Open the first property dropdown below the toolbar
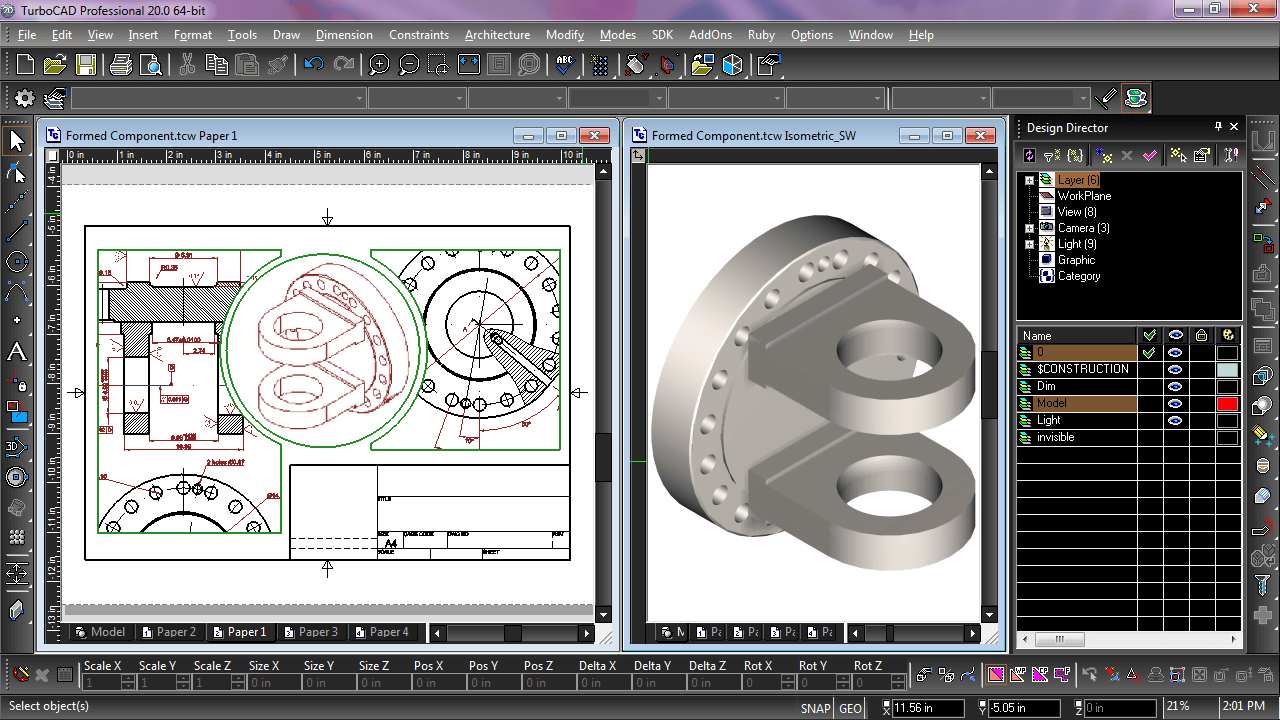 pos(359,98)
